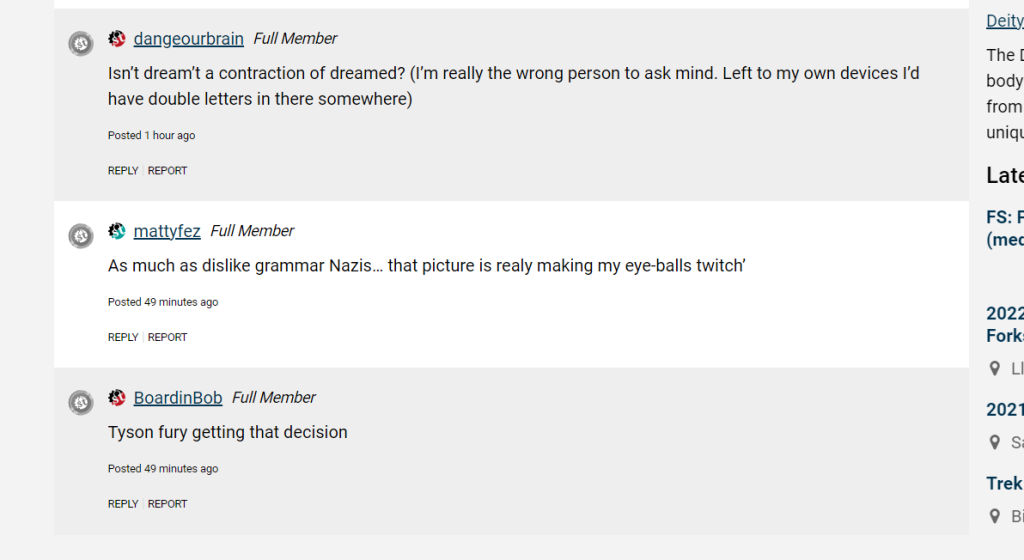This screenshot has height=560, width=1024.
Task: Click map pin icon under 2021 listing
Action: coord(994,442)
